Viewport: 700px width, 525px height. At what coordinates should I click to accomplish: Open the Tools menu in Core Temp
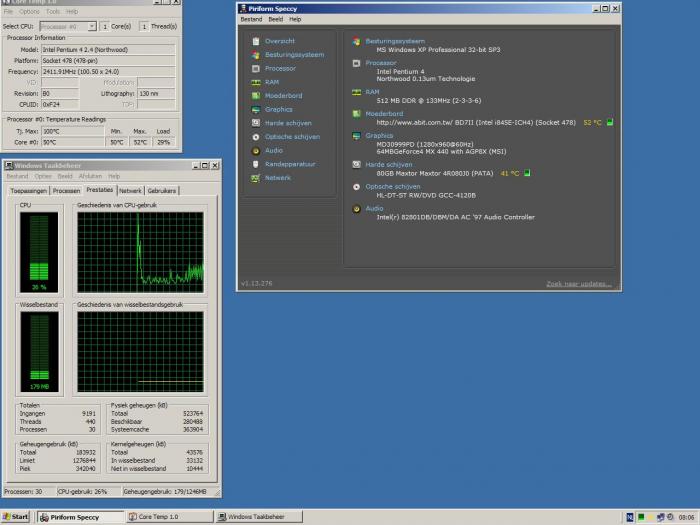(x=52, y=12)
